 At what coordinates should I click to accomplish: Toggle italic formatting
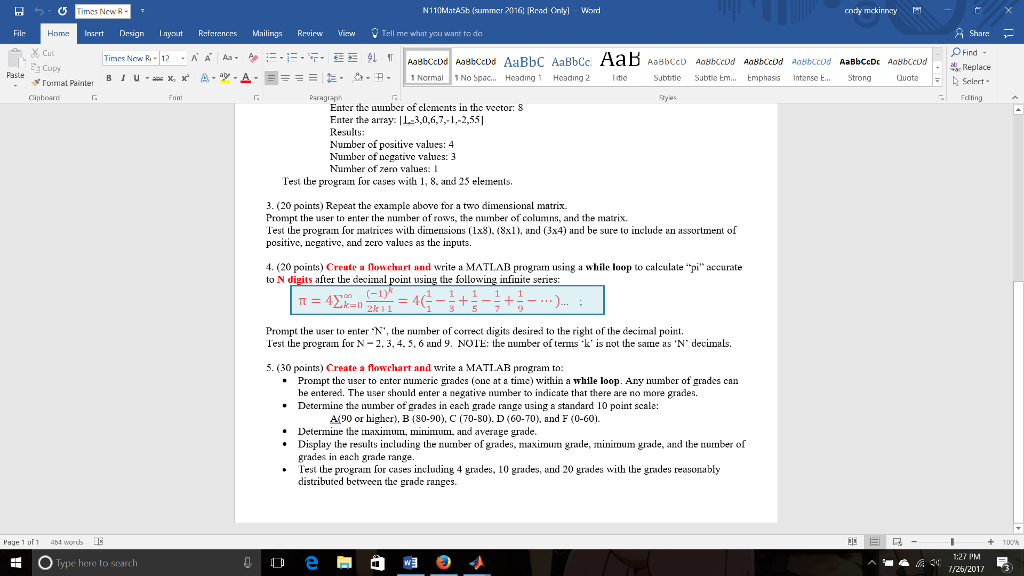(122, 78)
